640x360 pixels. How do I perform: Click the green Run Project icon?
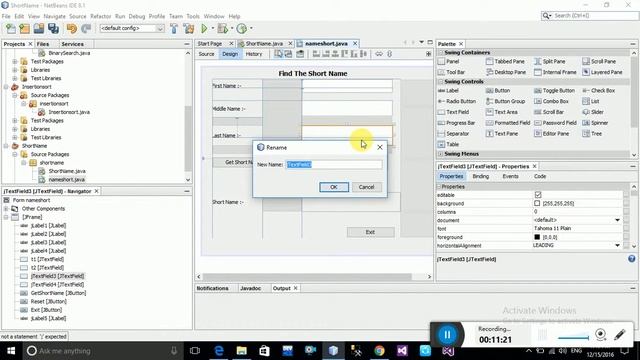204,29
